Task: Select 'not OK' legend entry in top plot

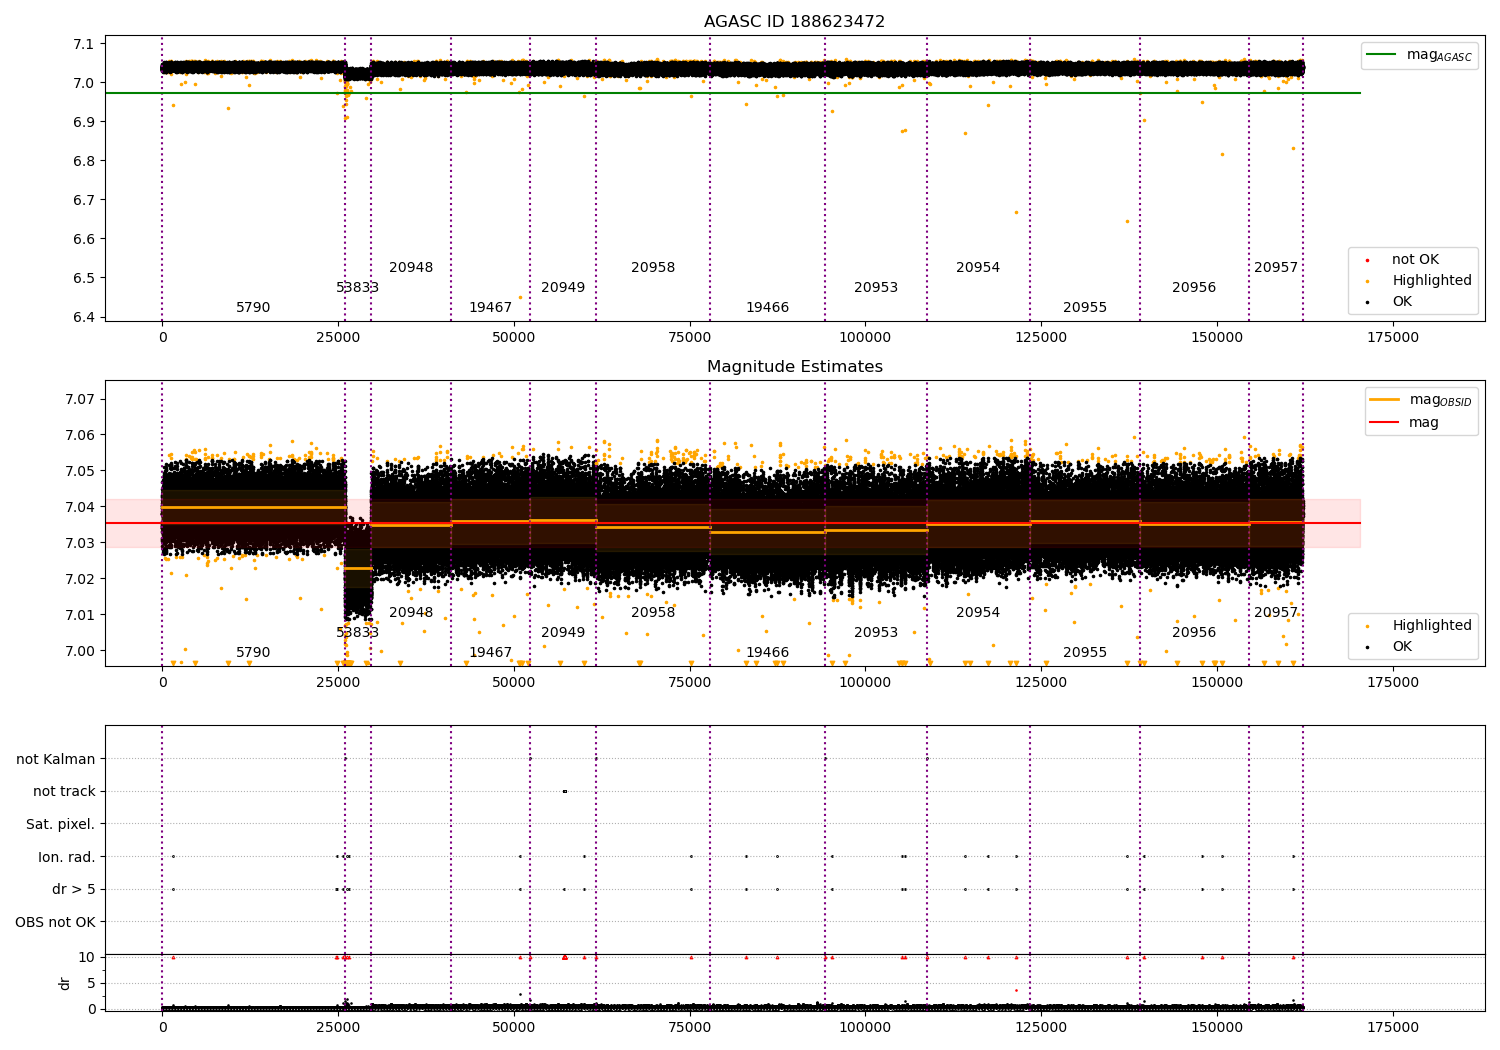Action: coord(1415,260)
